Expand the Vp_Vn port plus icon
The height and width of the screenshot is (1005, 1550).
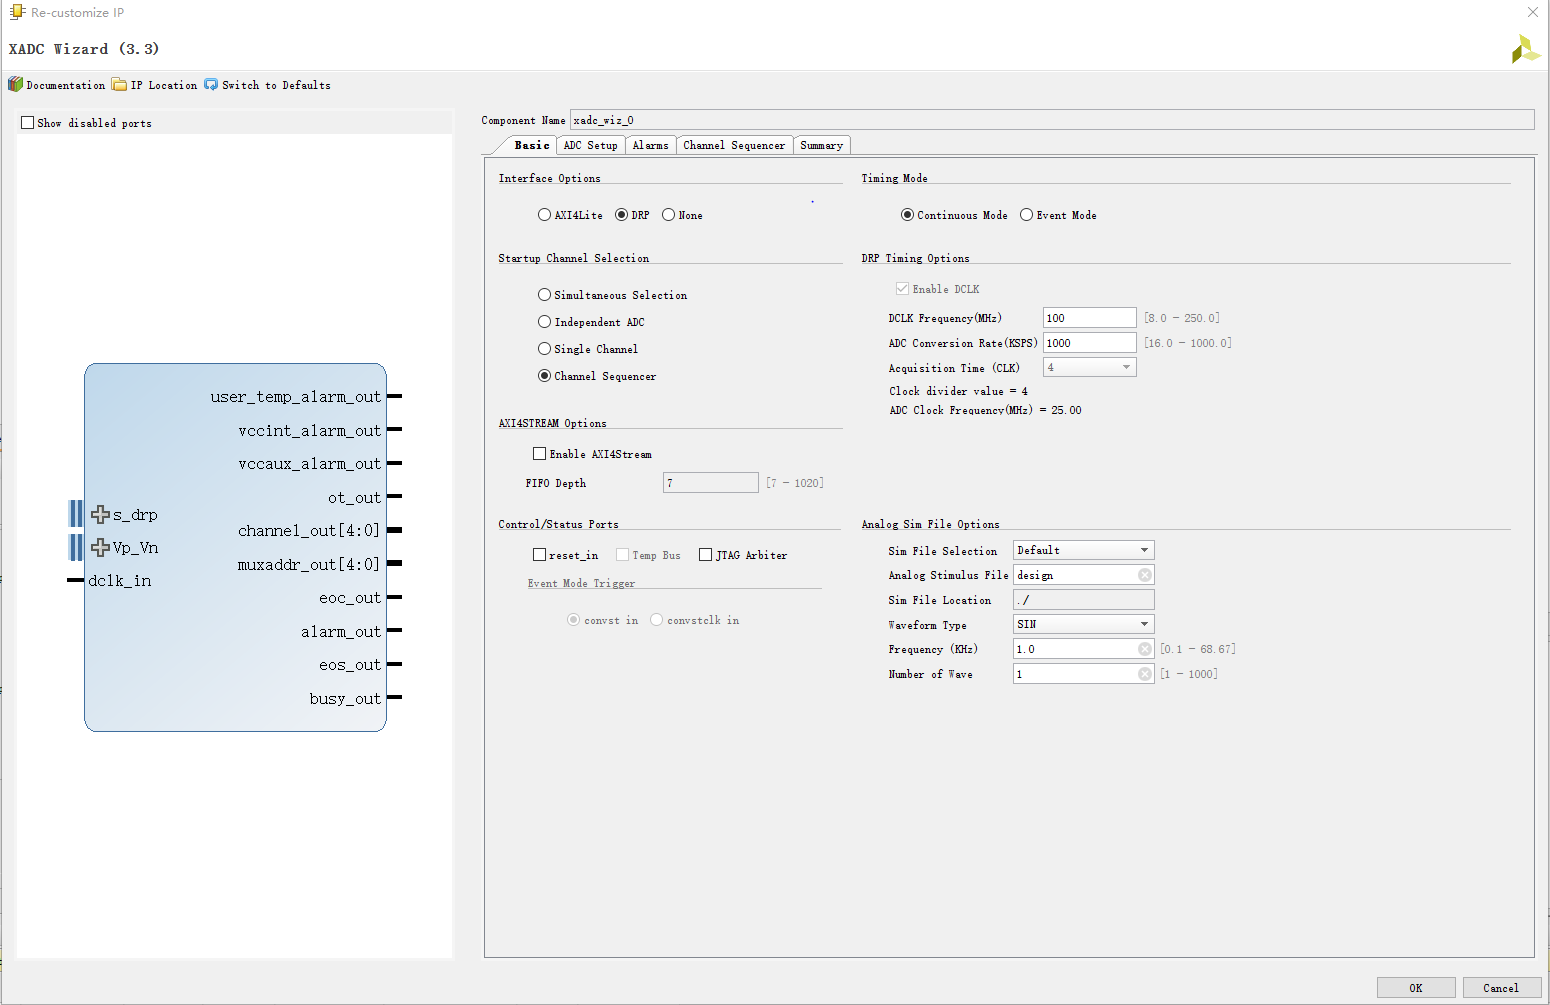pos(100,548)
